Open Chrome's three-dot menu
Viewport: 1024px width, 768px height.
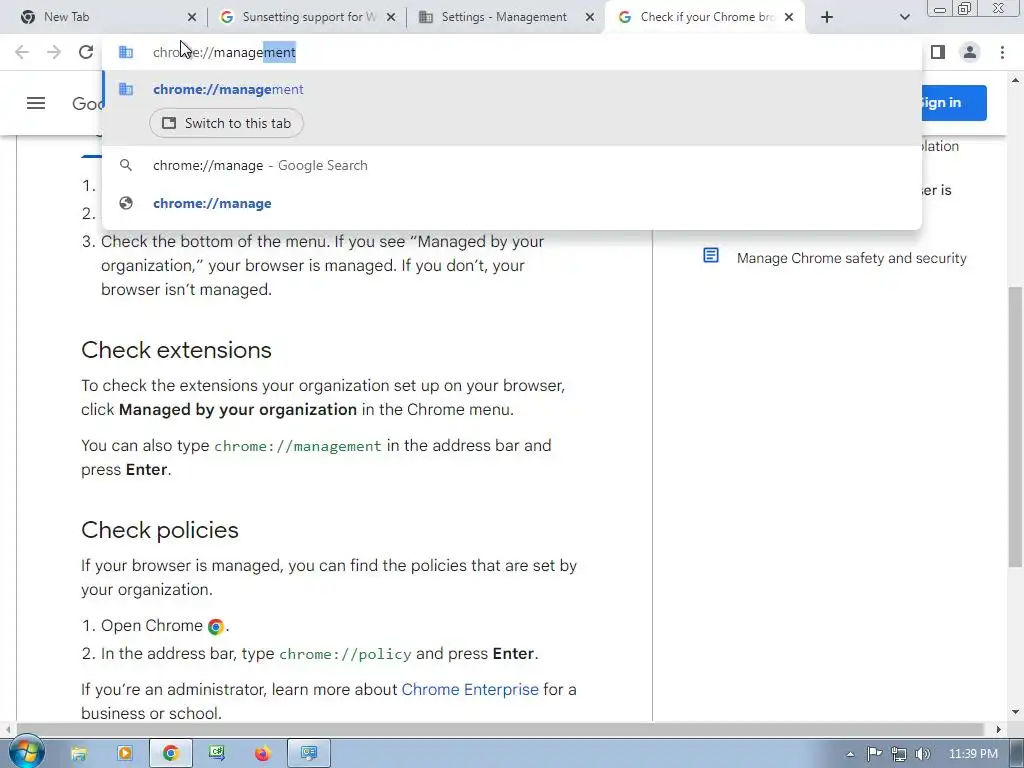click(1002, 52)
